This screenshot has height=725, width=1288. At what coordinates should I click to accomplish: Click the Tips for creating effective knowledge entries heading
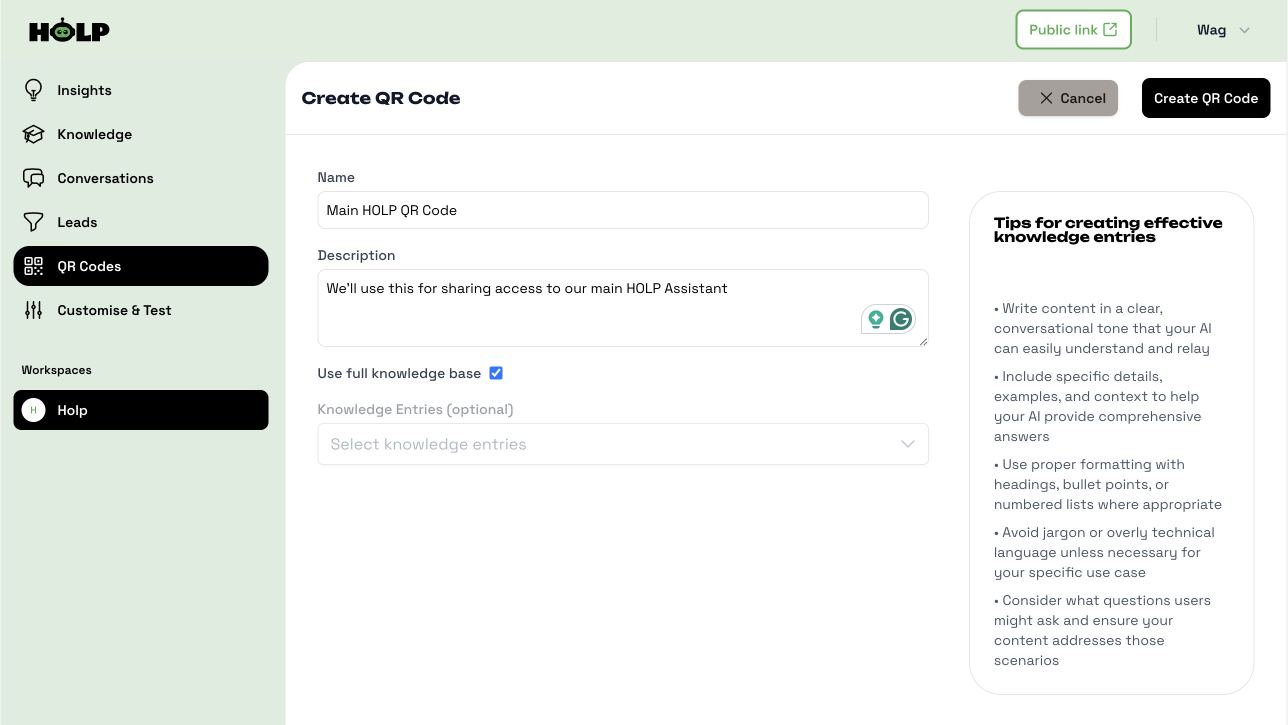tap(1108, 230)
